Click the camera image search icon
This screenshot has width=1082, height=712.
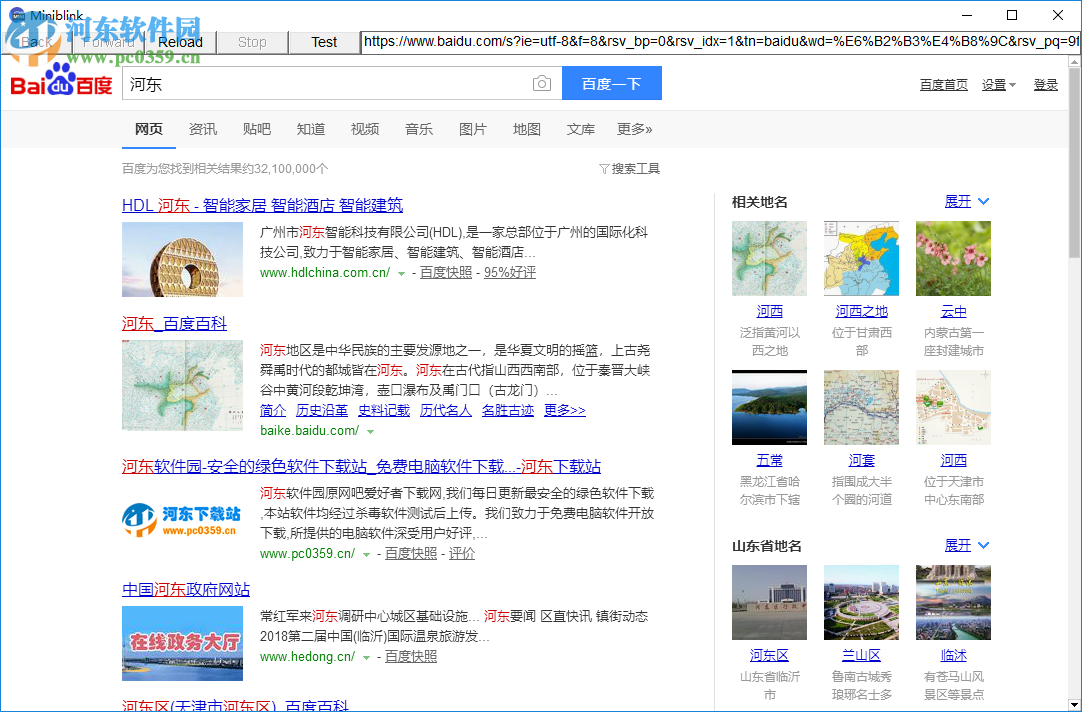coord(541,84)
